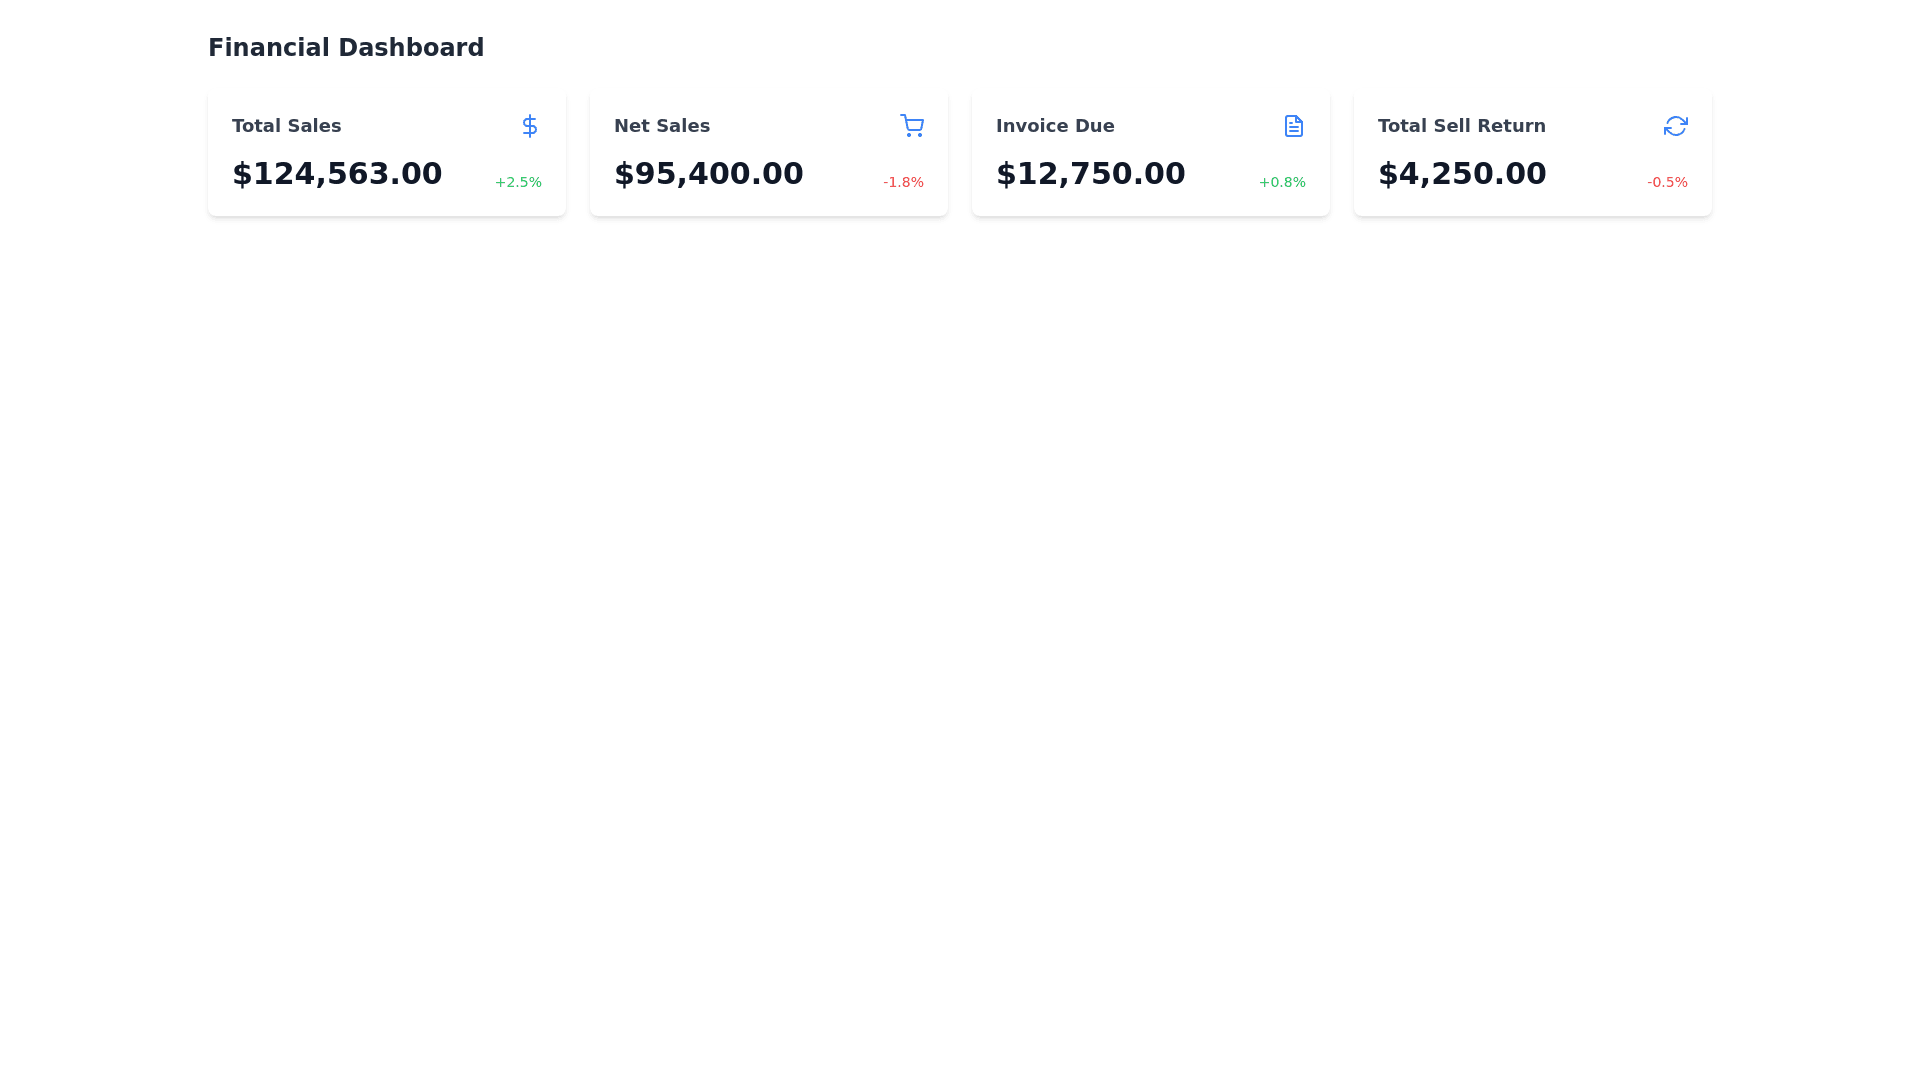Select the Total Sell Return card title
This screenshot has width=1920, height=1080.
point(1461,126)
